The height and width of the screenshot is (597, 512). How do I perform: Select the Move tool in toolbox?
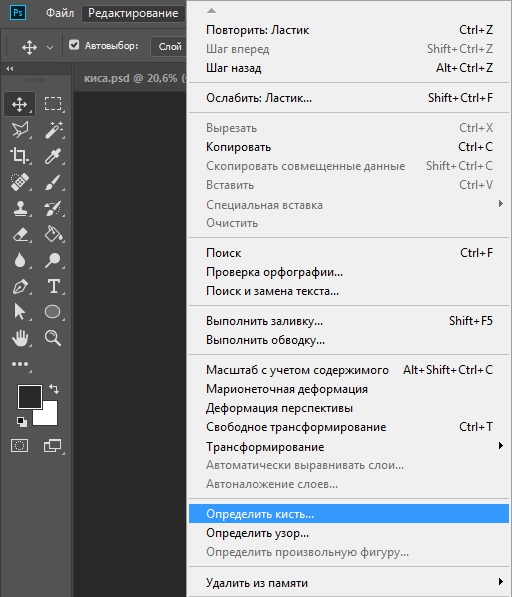tap(19, 104)
